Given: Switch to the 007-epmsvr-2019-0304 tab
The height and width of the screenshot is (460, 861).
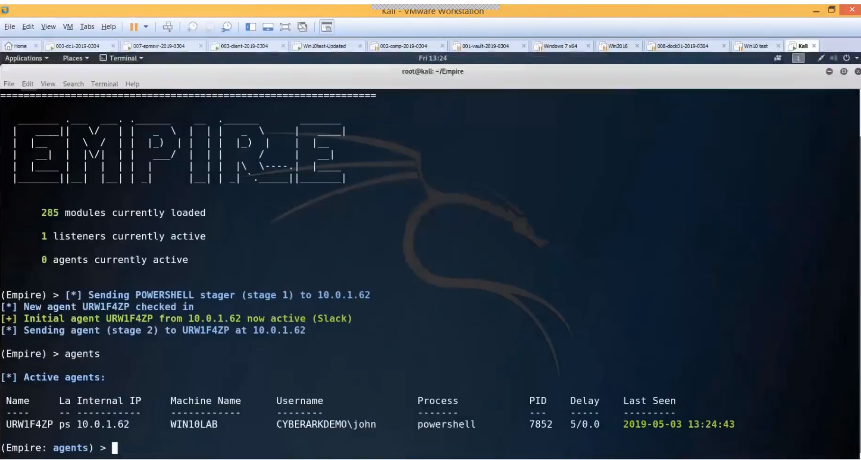Looking at the screenshot, I should [163, 46].
